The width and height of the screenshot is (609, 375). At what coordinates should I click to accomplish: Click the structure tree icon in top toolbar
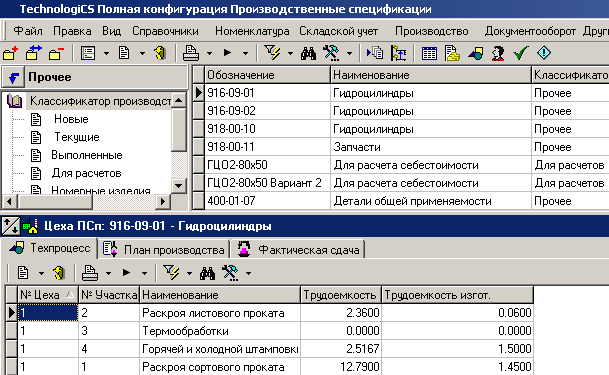tap(398, 53)
